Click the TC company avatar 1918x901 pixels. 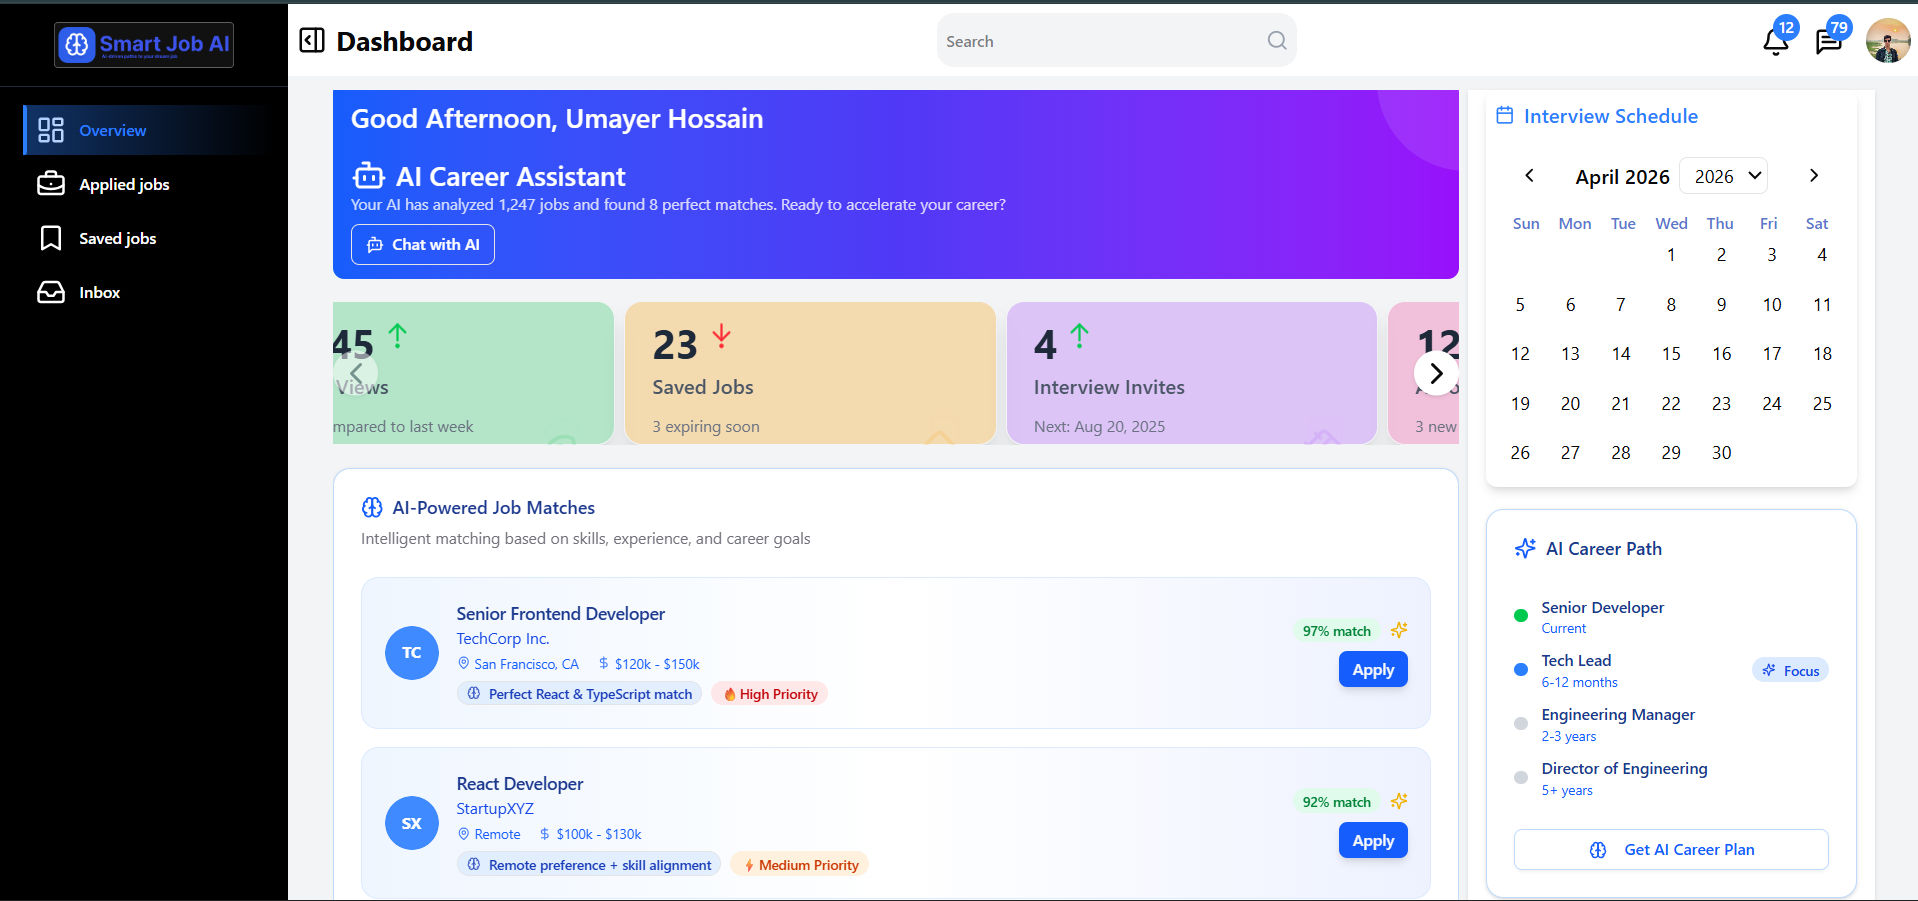point(412,653)
